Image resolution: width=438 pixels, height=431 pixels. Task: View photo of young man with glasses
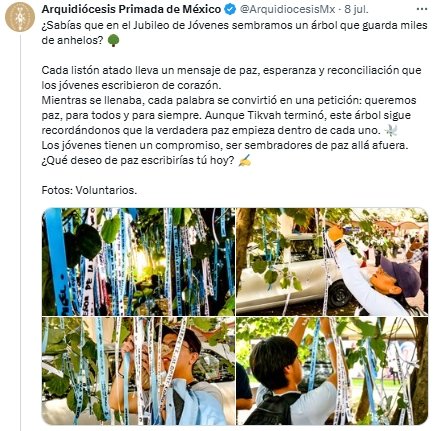pos(138,371)
